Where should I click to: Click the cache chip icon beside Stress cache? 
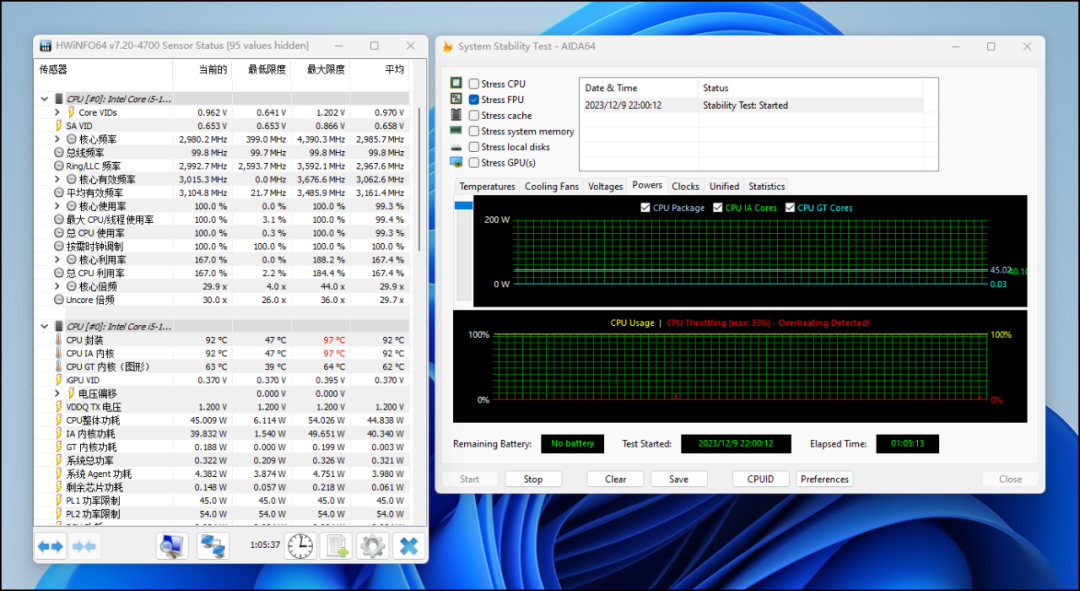tap(456, 115)
